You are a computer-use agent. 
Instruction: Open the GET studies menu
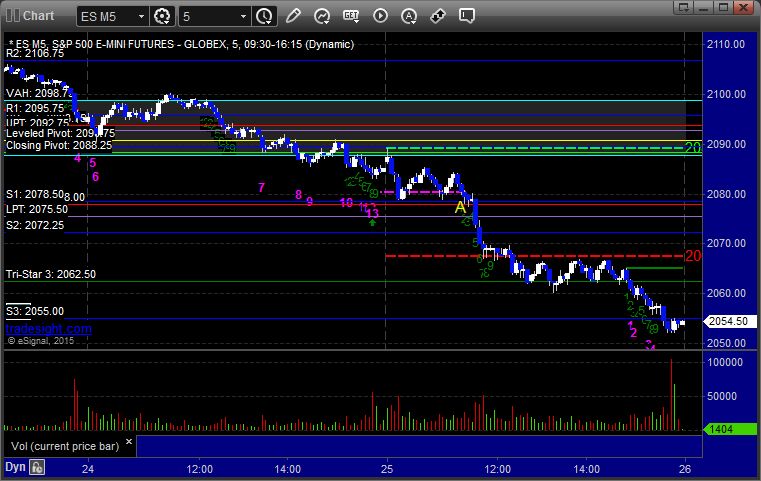coord(351,16)
